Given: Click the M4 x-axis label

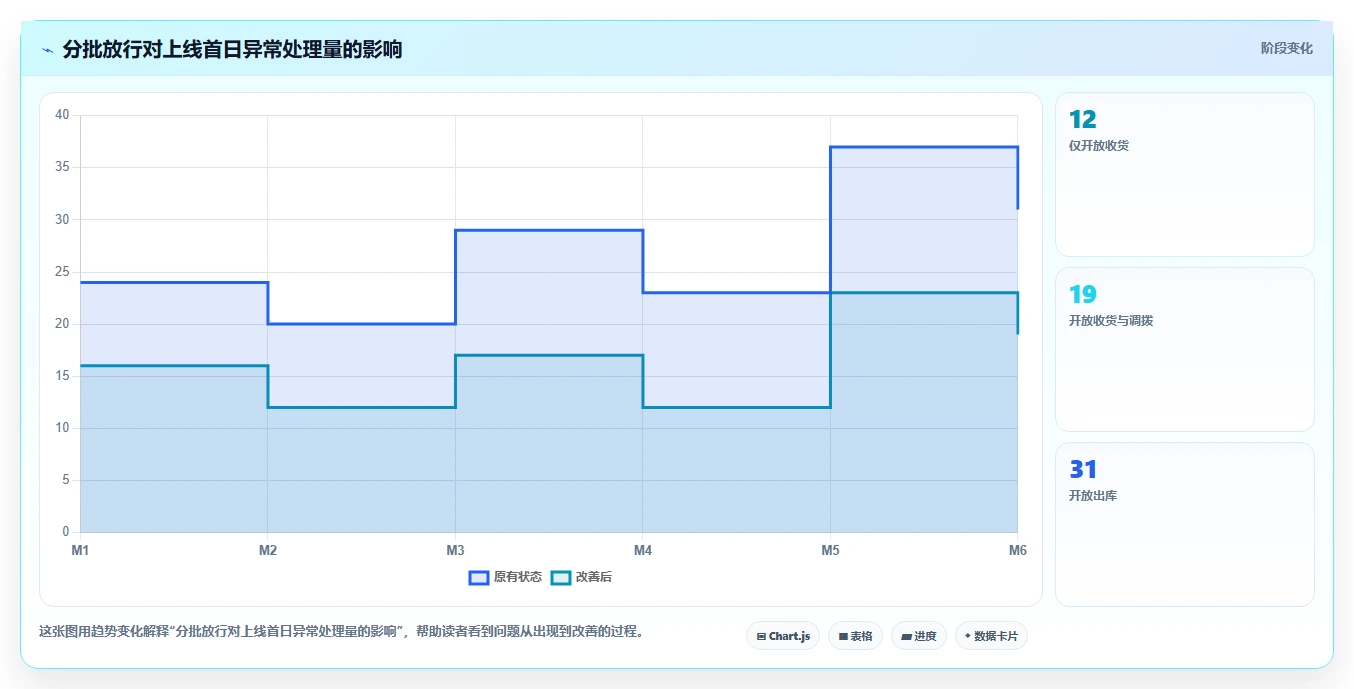Looking at the screenshot, I should tap(642, 550).
